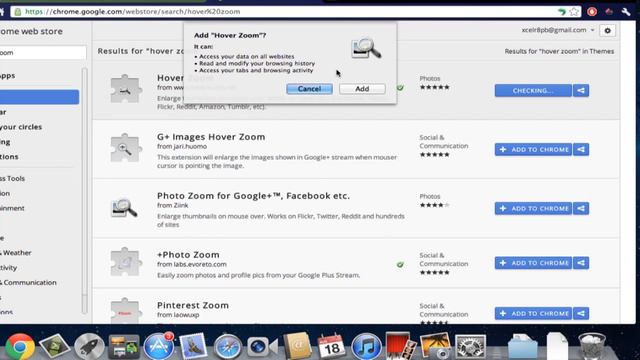Viewport: 640px width, 360px height.
Task: View results for hover zoom in Themes
Action: click(x=559, y=51)
